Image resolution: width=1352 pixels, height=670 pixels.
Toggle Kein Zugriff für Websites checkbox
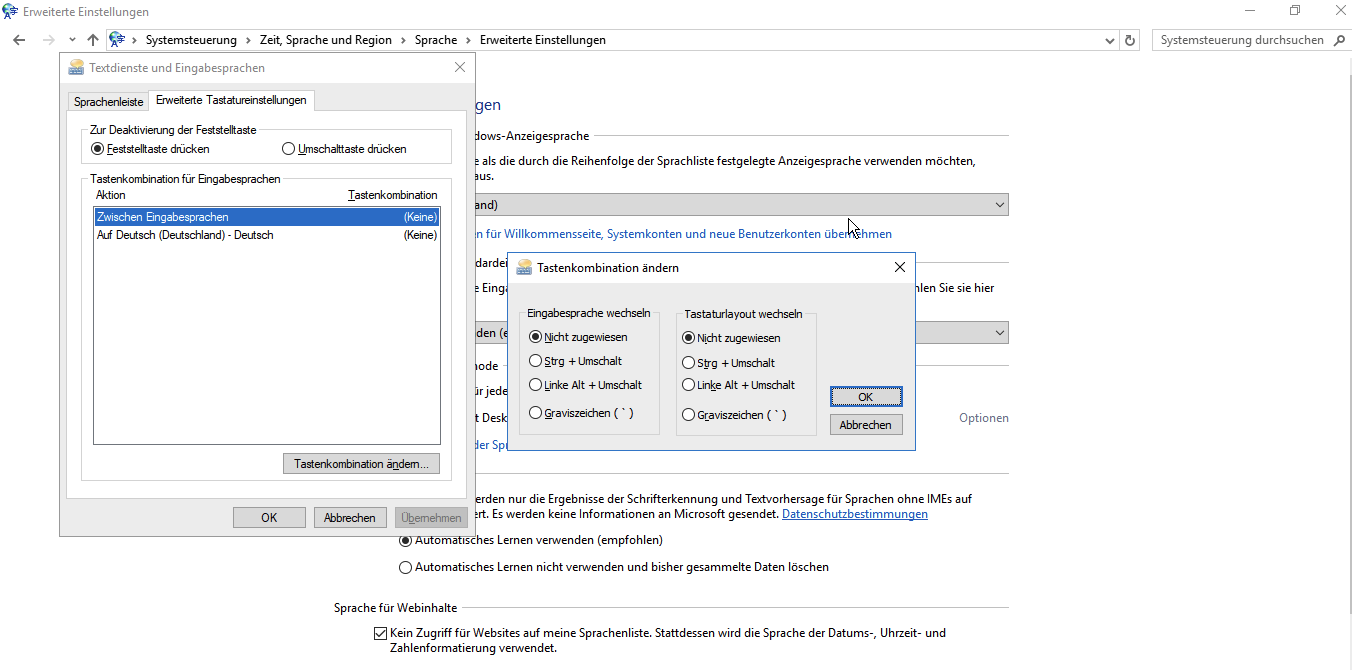pos(380,633)
